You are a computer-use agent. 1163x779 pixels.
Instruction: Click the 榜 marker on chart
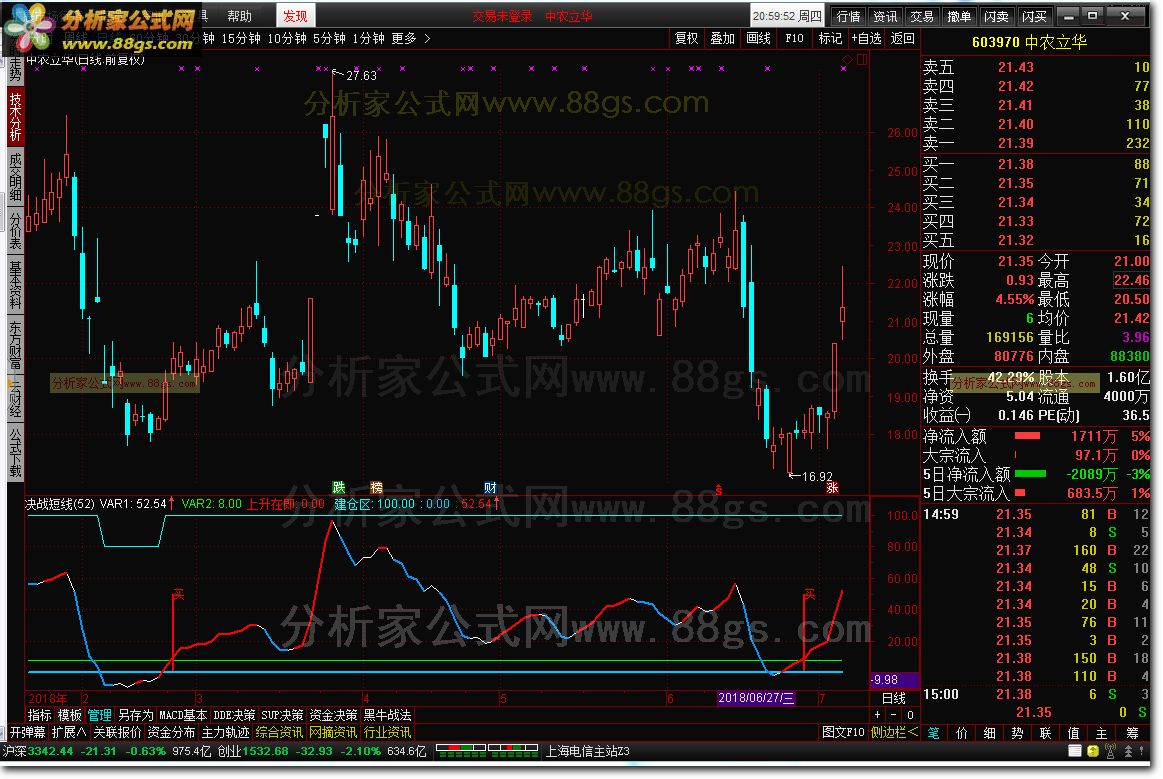click(377, 487)
